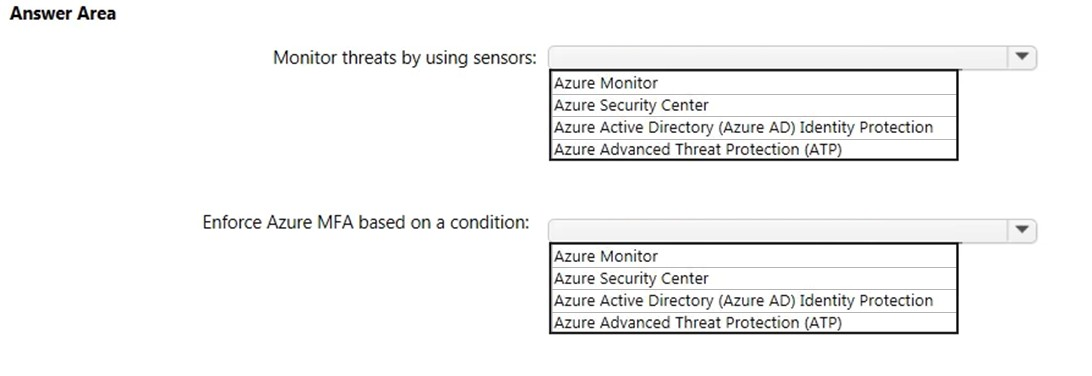This screenshot has width=1092, height=376.
Task: Choose Azure Security Center for sensor monitoring
Action: point(754,105)
